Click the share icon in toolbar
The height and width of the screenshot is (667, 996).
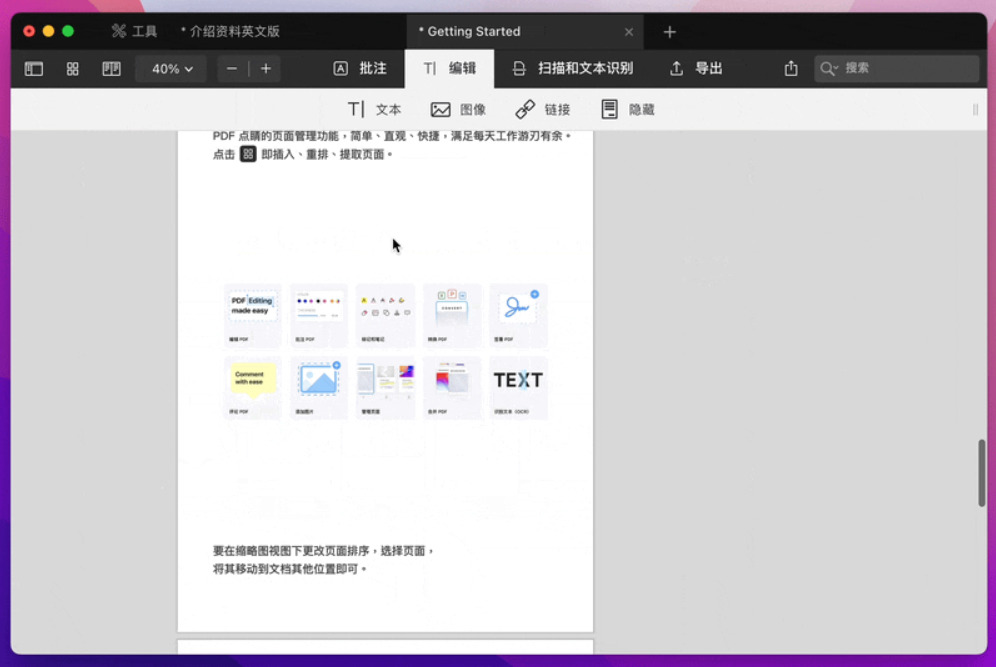pos(791,69)
